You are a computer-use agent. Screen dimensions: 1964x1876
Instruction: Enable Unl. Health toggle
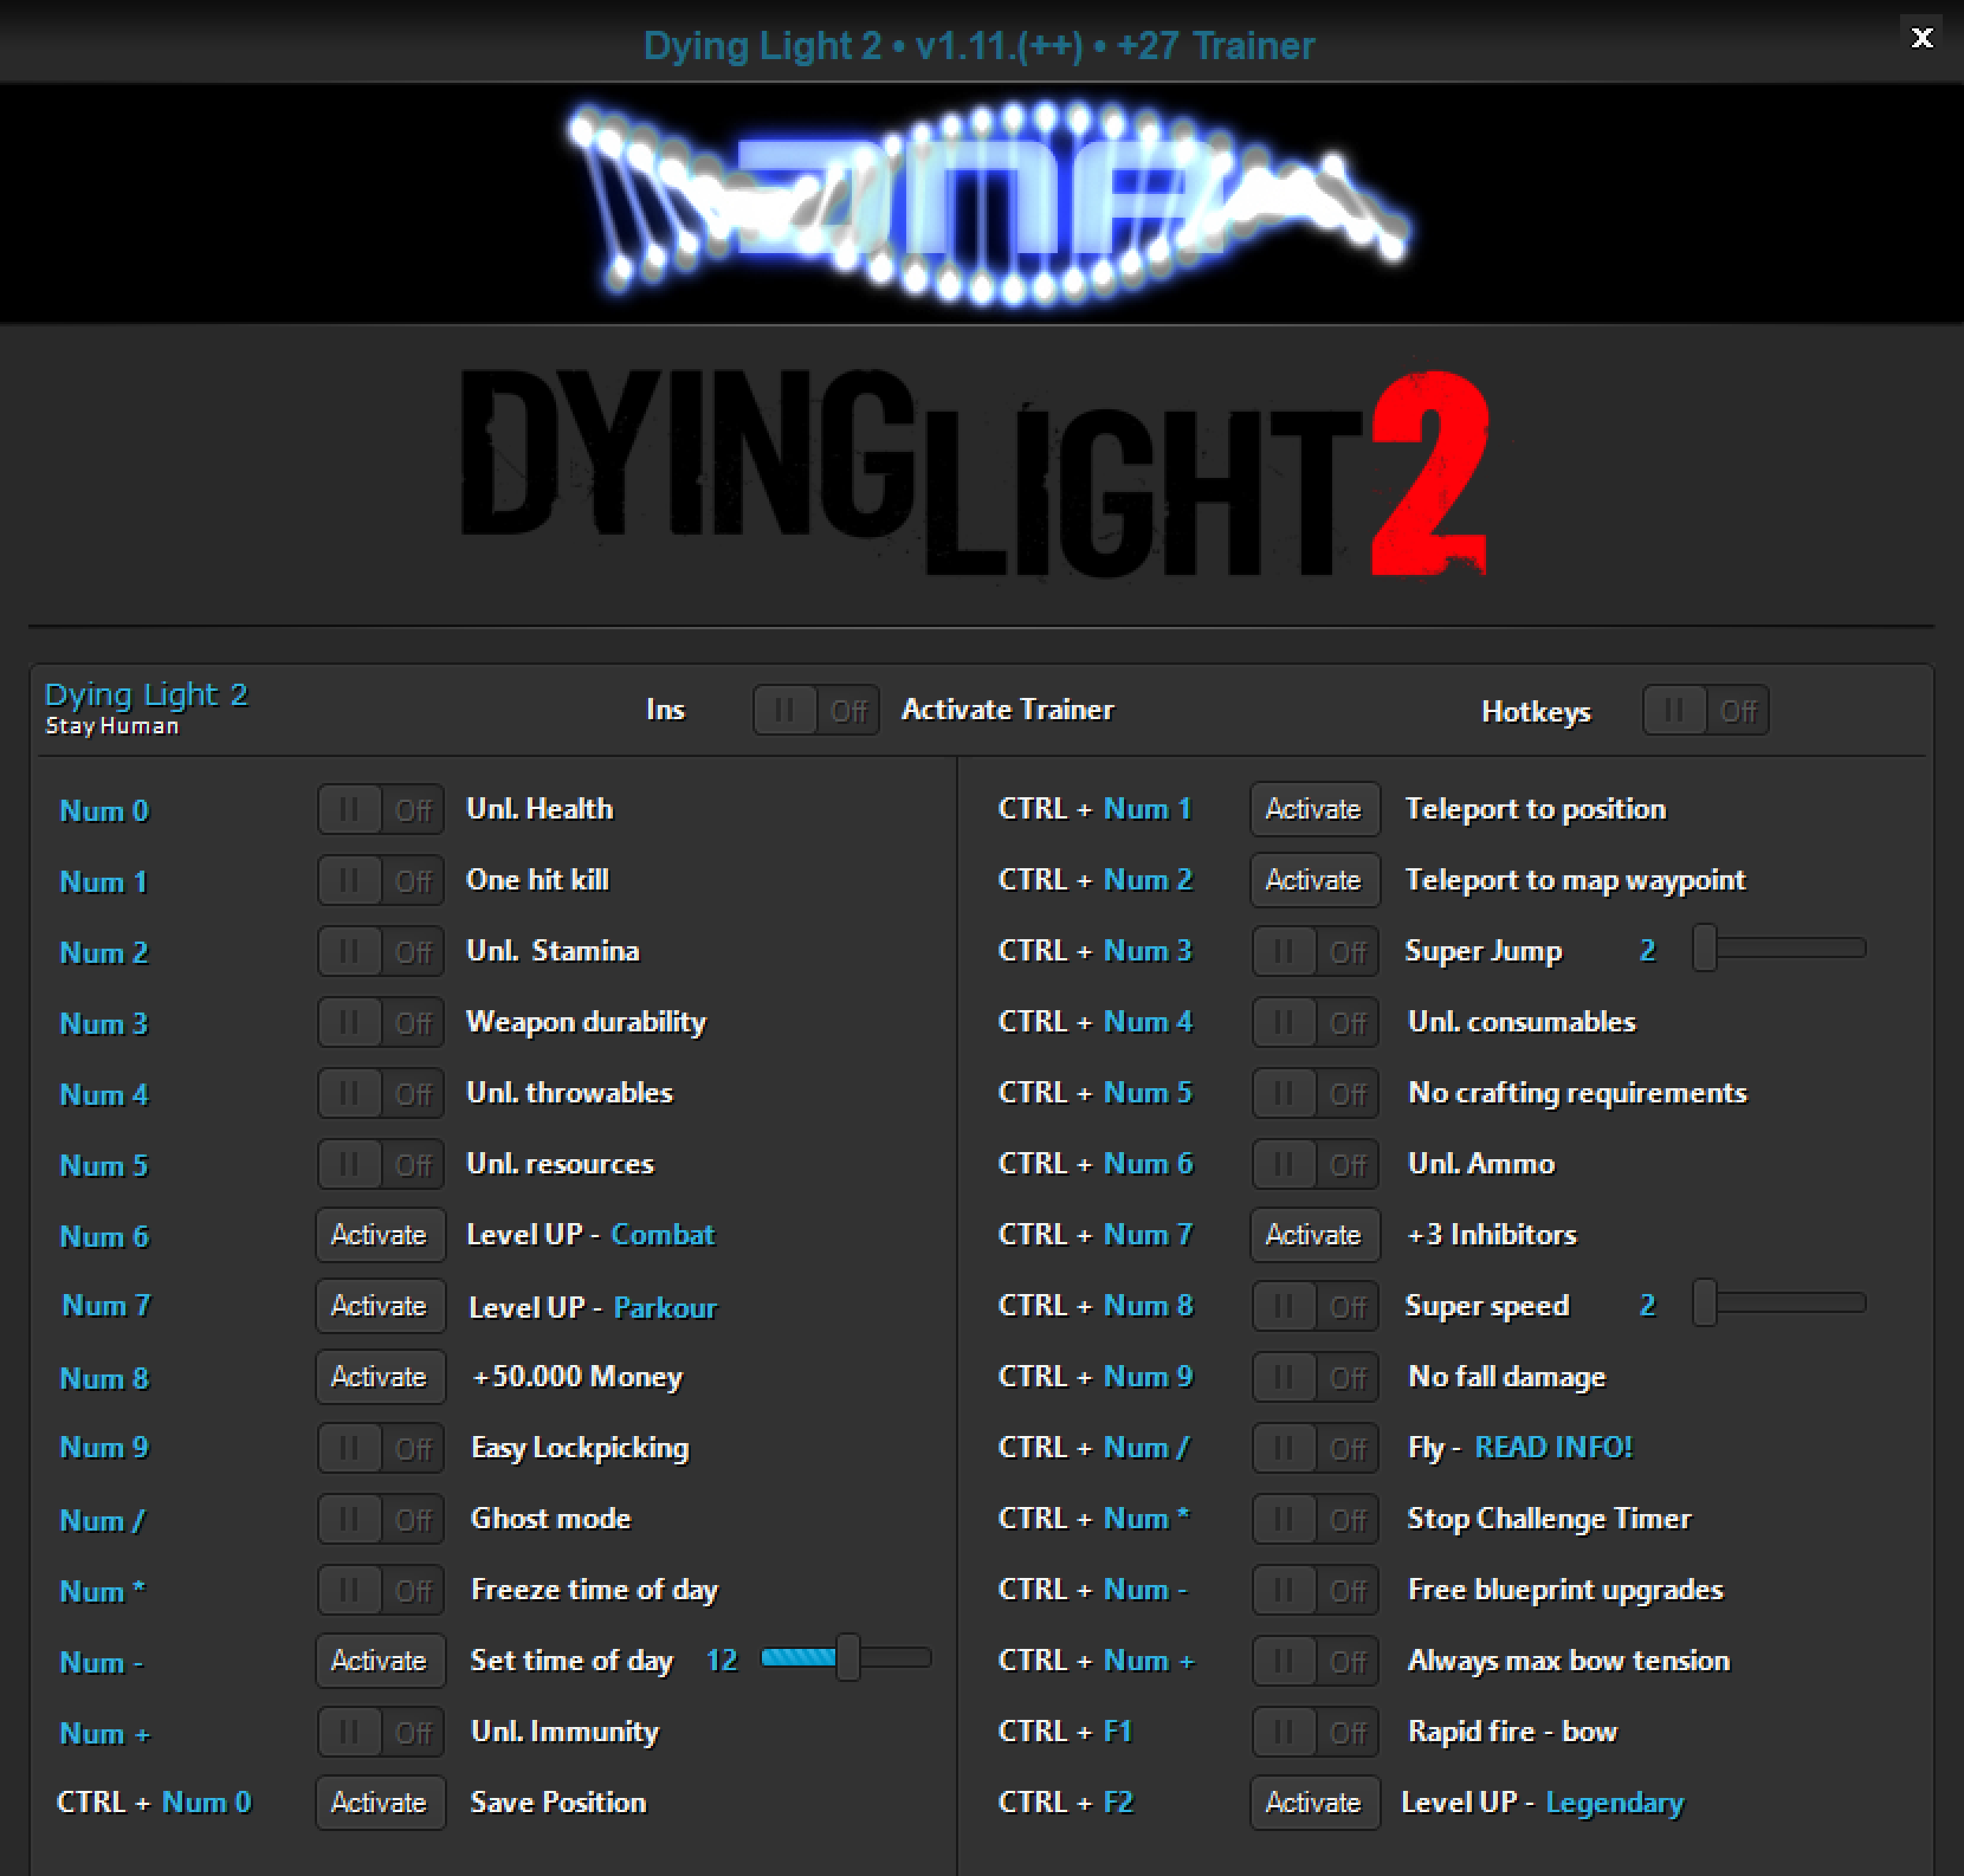[x=381, y=809]
